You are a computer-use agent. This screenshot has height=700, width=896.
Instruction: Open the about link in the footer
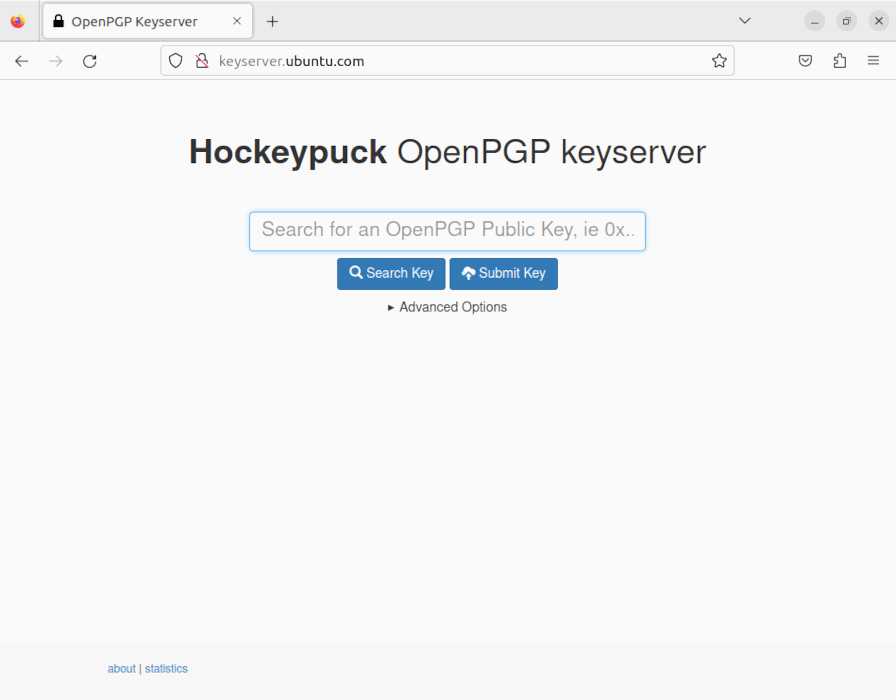click(x=121, y=668)
